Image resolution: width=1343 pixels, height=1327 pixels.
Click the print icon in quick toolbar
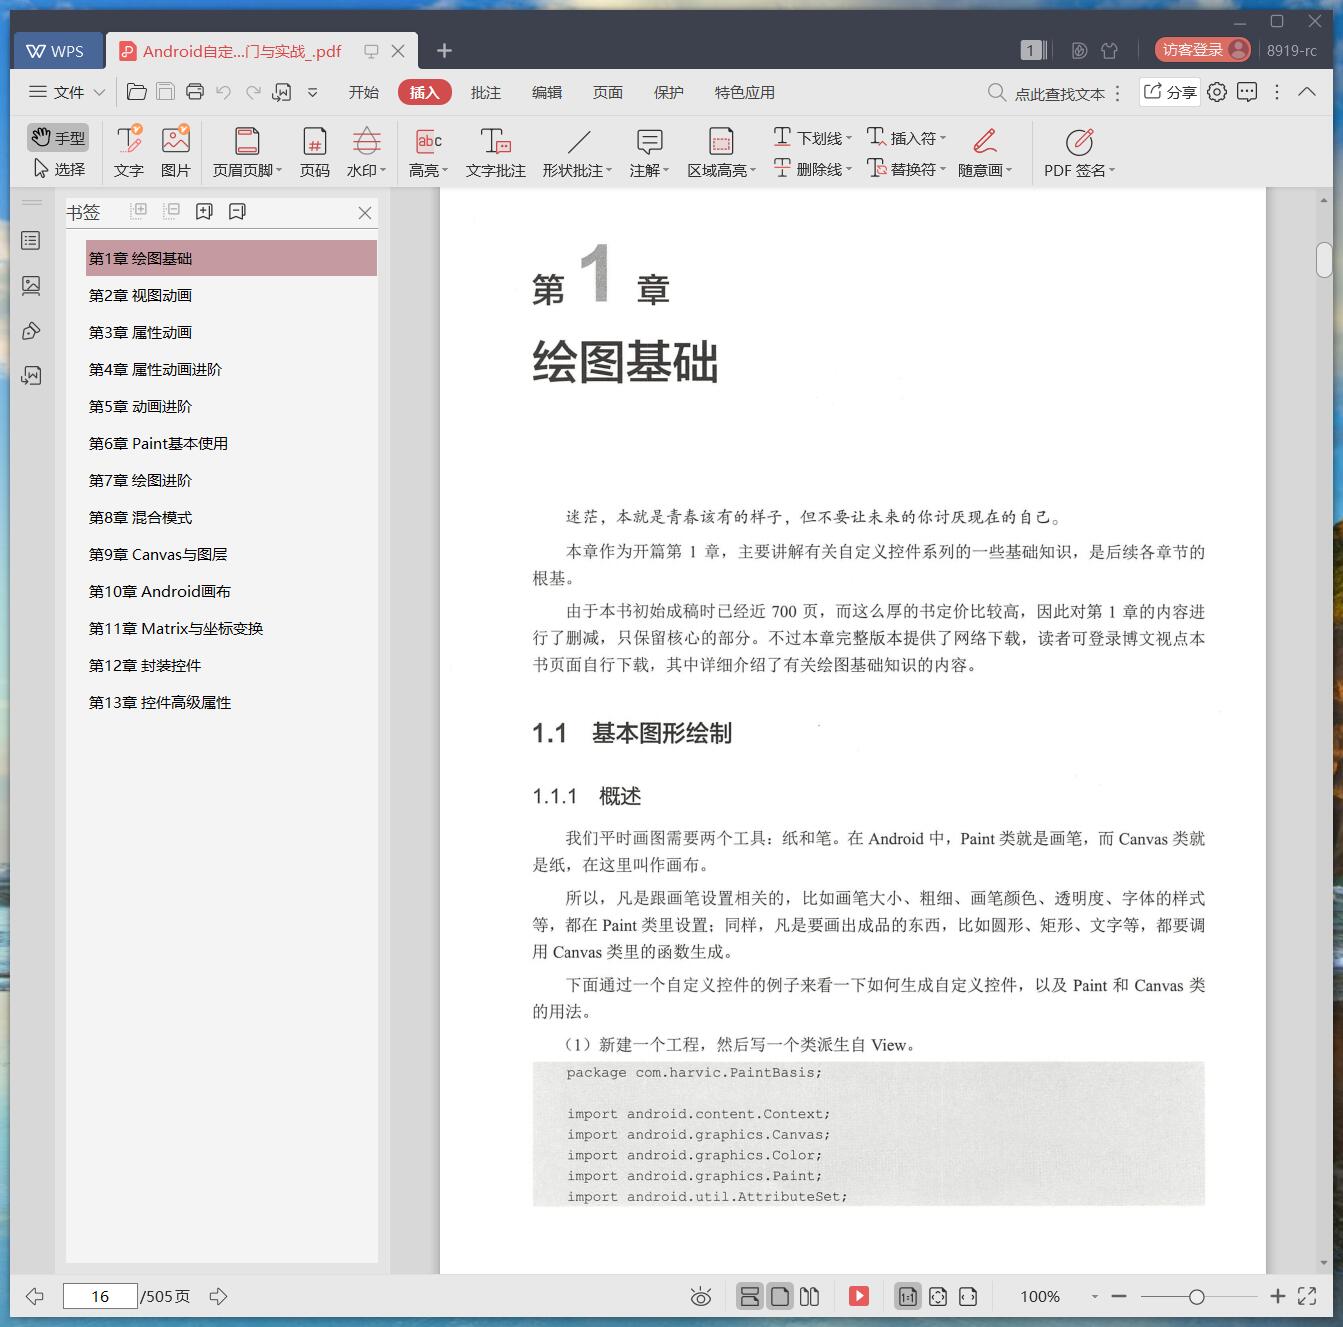coord(195,92)
